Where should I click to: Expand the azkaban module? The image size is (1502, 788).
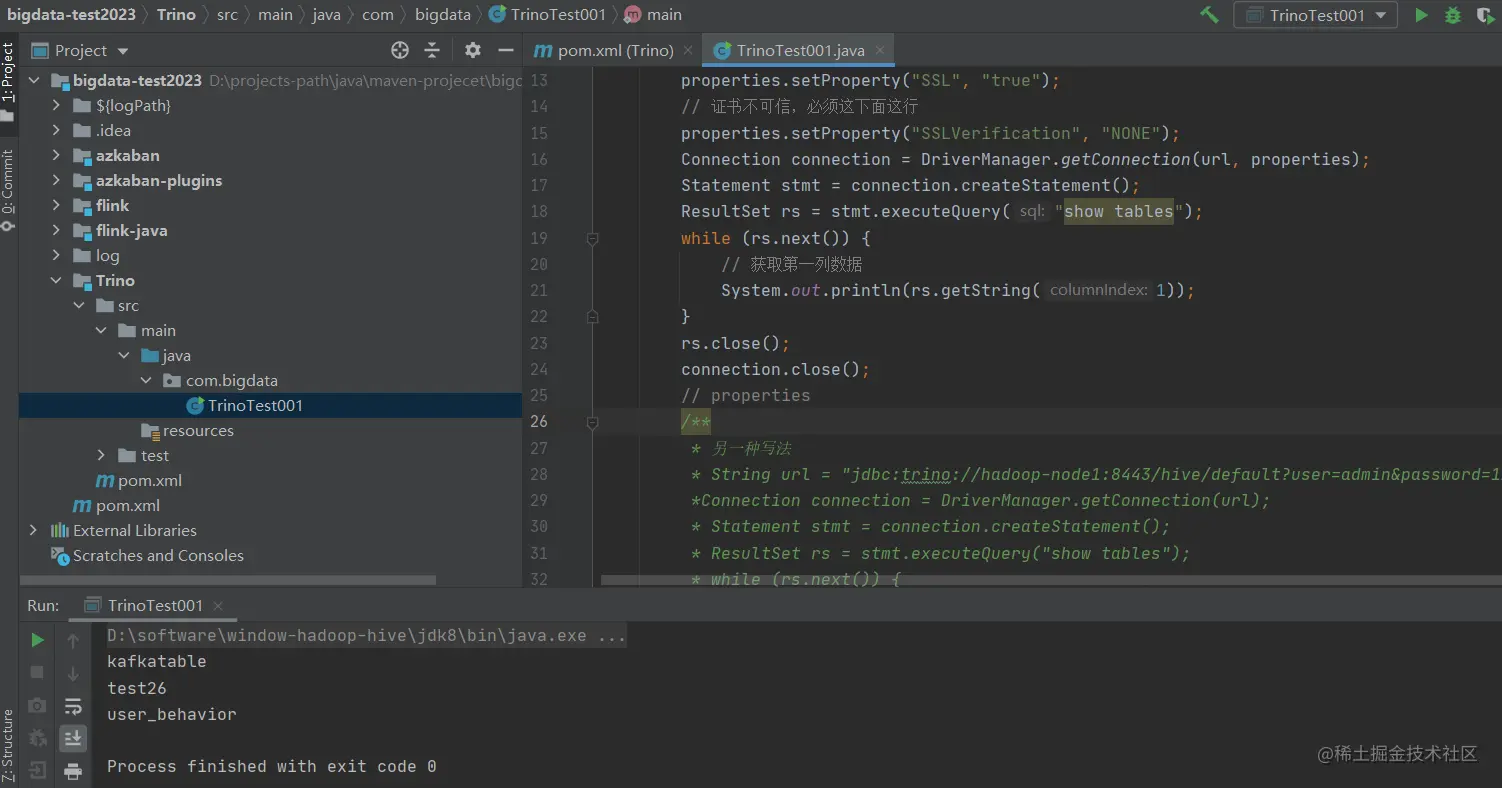click(57, 155)
